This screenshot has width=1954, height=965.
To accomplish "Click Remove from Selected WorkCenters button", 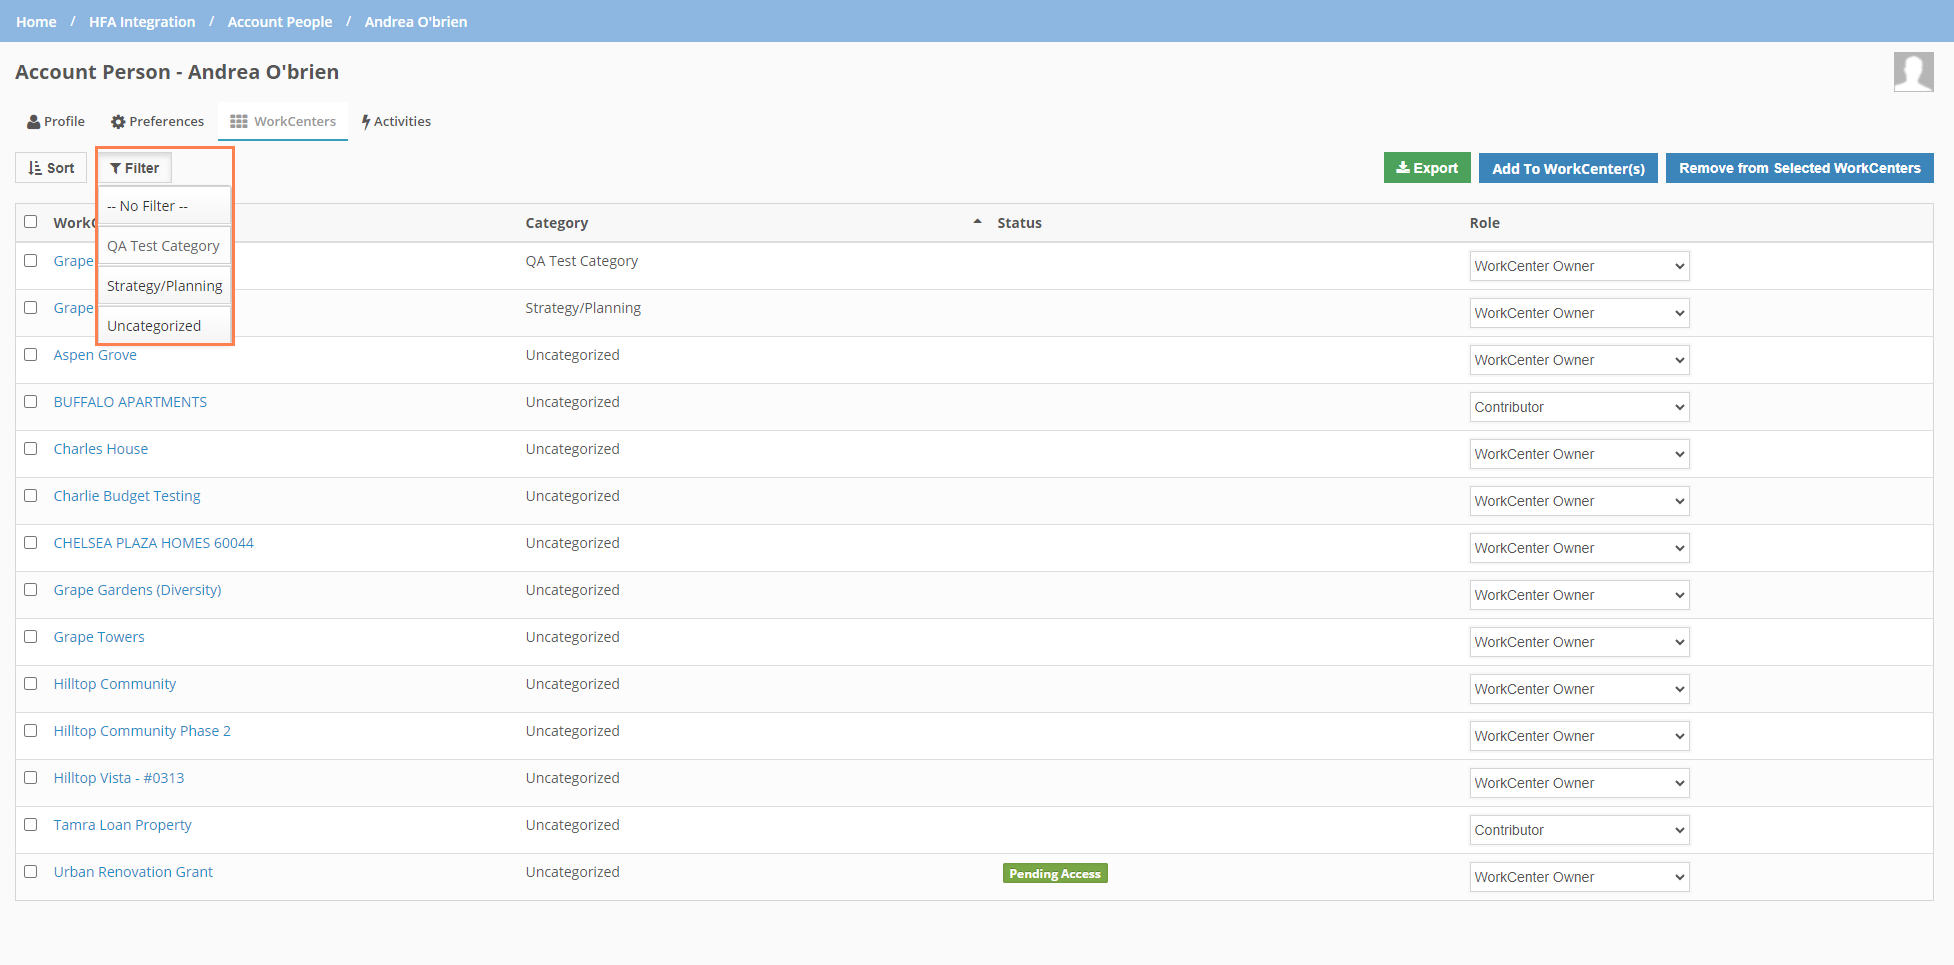I will [x=1799, y=168].
